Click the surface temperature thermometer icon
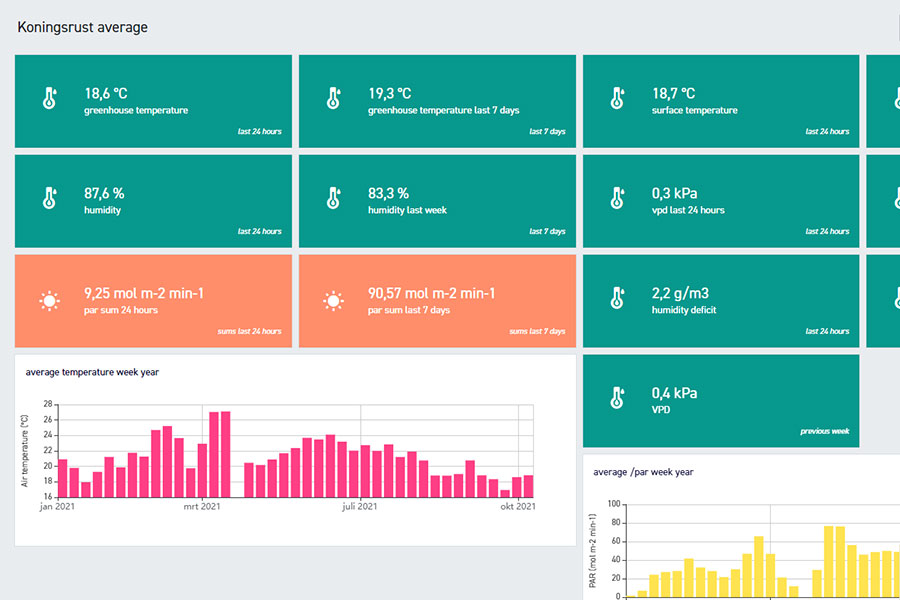The height and width of the screenshot is (600, 900). (x=617, y=99)
